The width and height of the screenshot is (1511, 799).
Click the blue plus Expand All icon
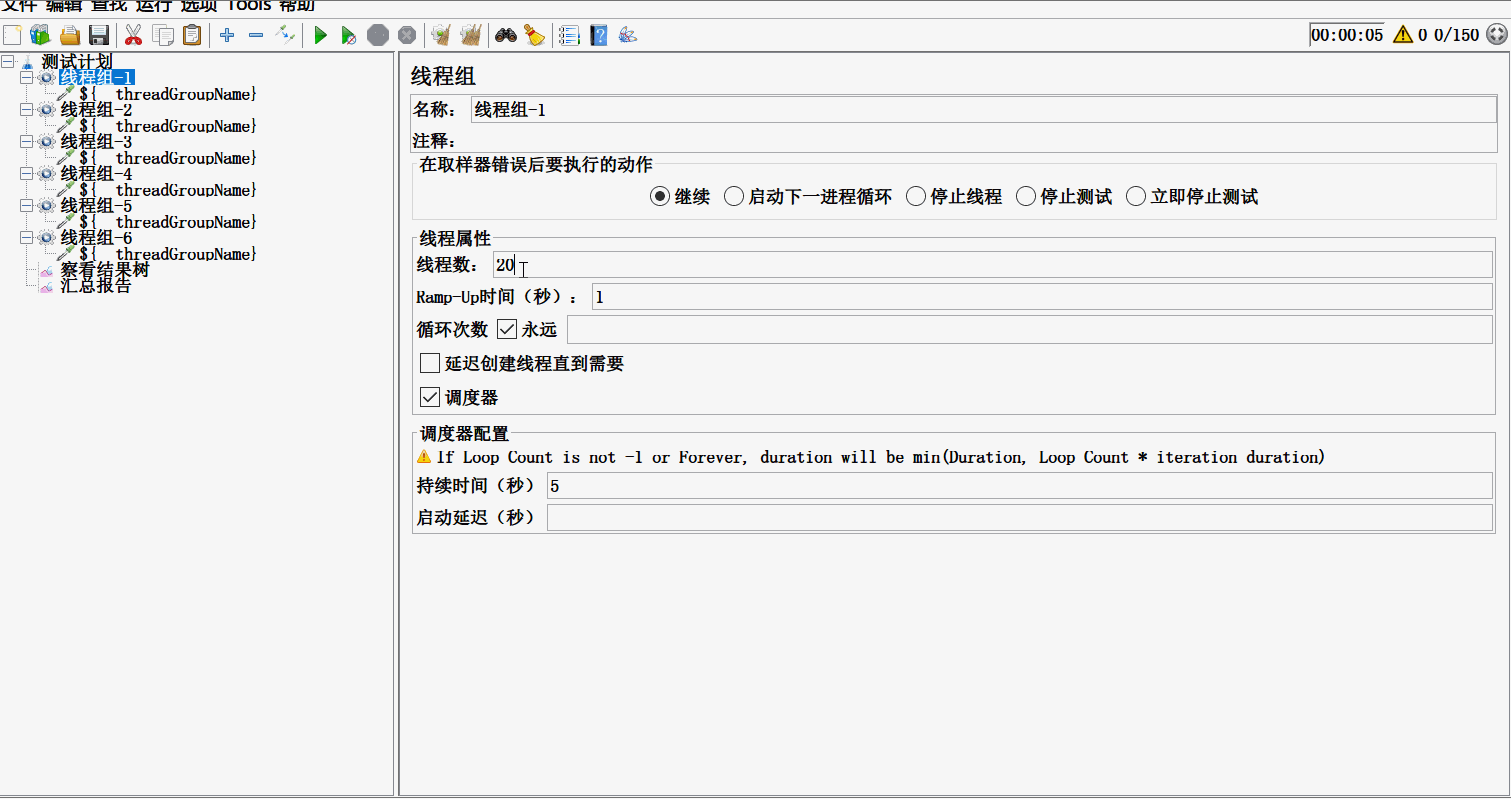click(227, 36)
